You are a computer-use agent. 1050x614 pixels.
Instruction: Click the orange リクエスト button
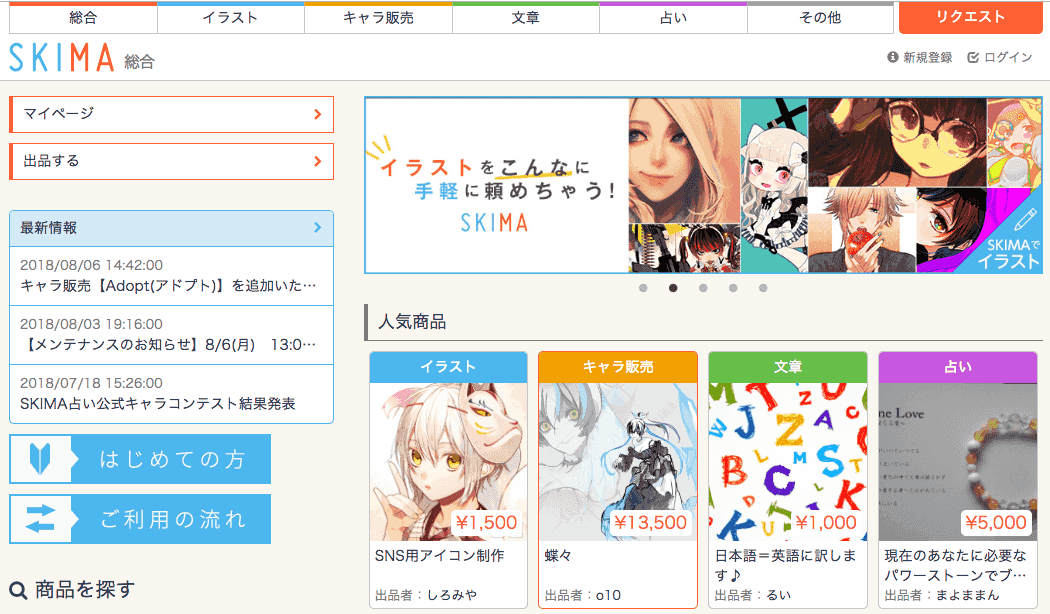(970, 17)
